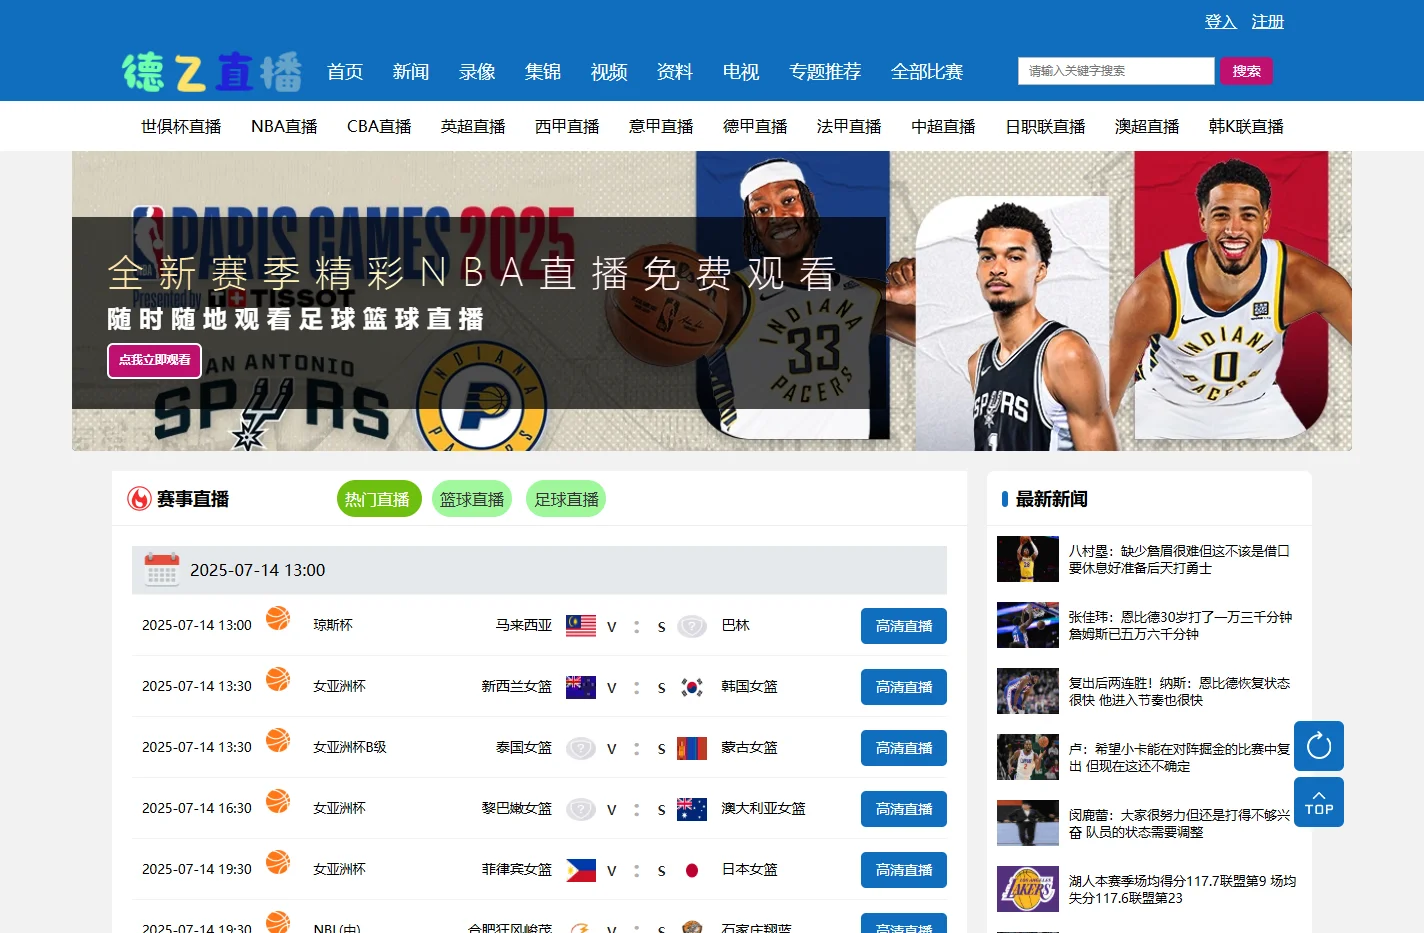
Task: Click 高清直播 for 马来西亚 vs 巴林
Action: coord(904,626)
